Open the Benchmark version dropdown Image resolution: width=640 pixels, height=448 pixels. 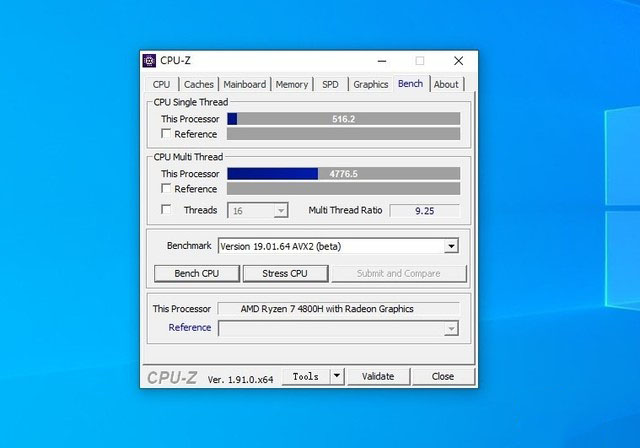coord(451,246)
